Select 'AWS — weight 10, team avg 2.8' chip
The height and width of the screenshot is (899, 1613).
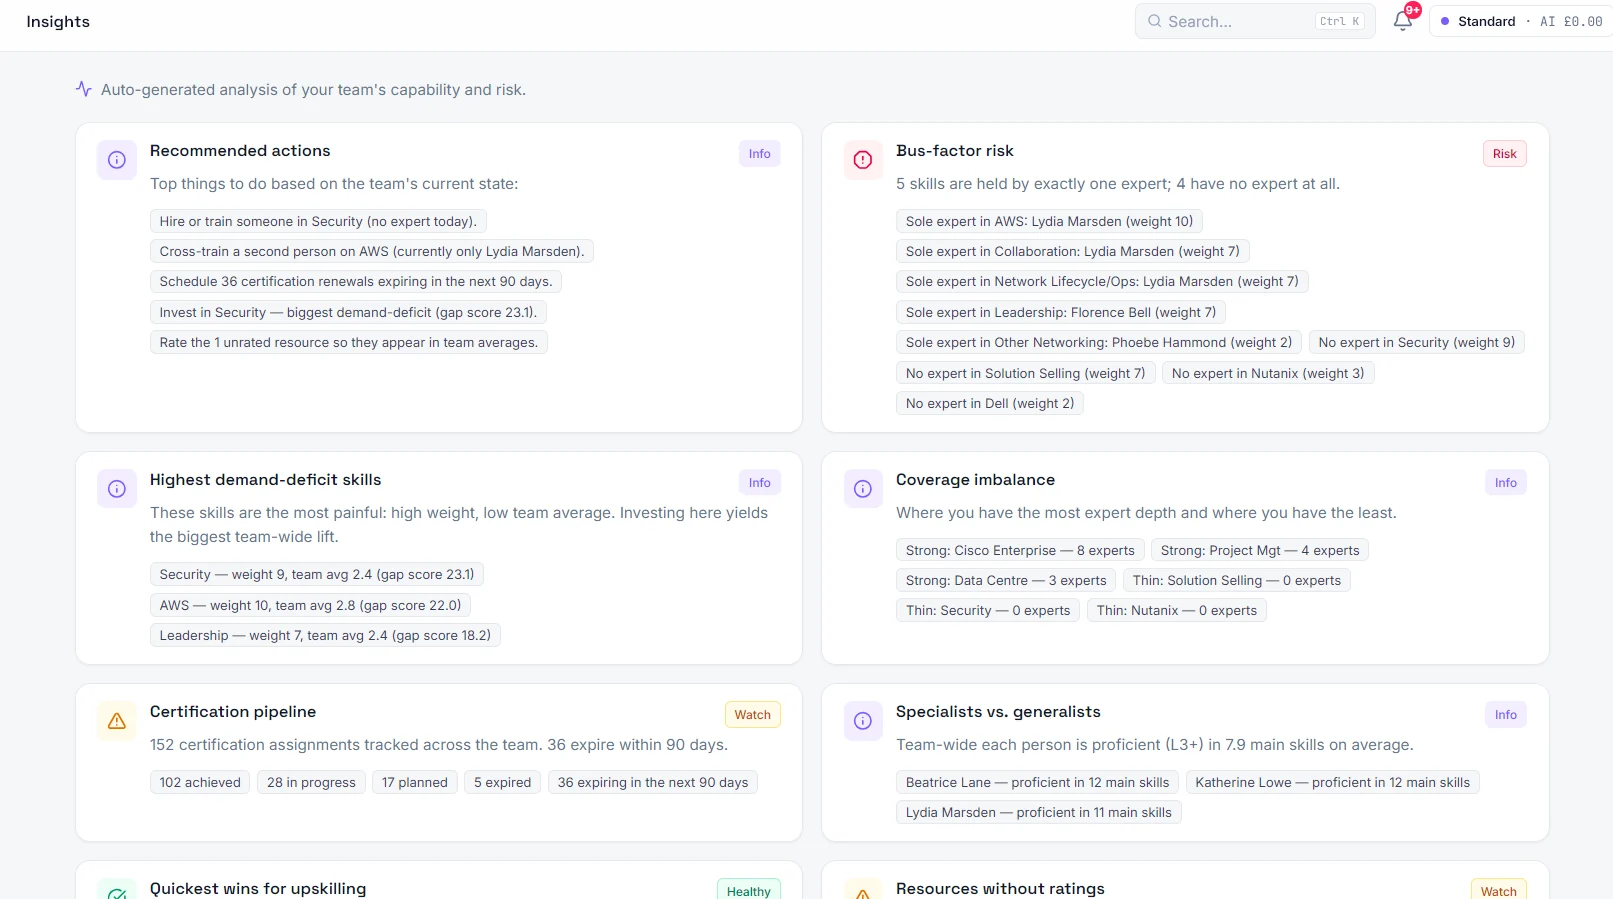(310, 606)
